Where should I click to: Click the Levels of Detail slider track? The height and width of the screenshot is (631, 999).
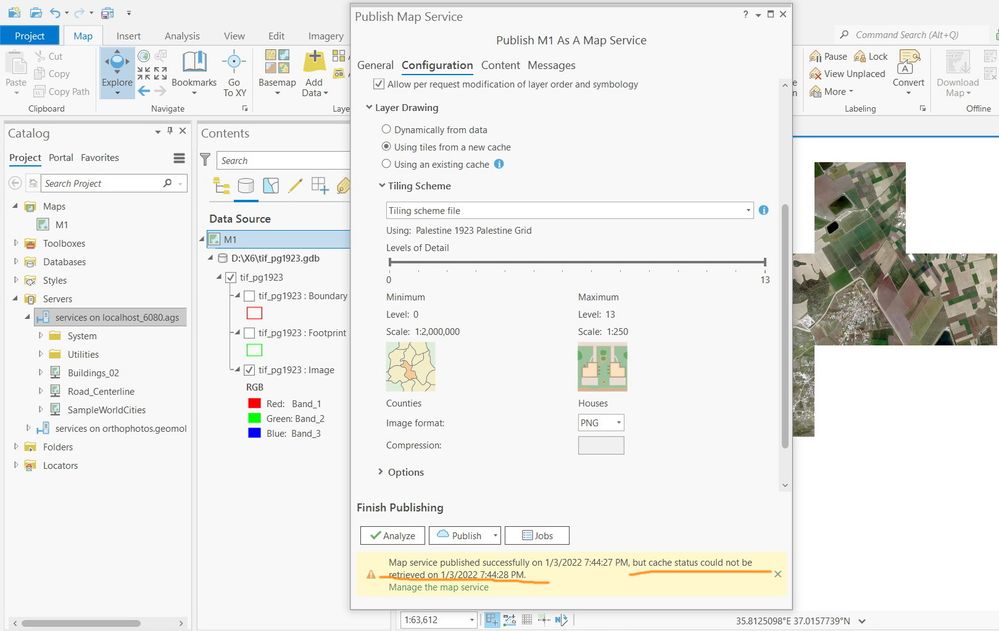tap(577, 261)
